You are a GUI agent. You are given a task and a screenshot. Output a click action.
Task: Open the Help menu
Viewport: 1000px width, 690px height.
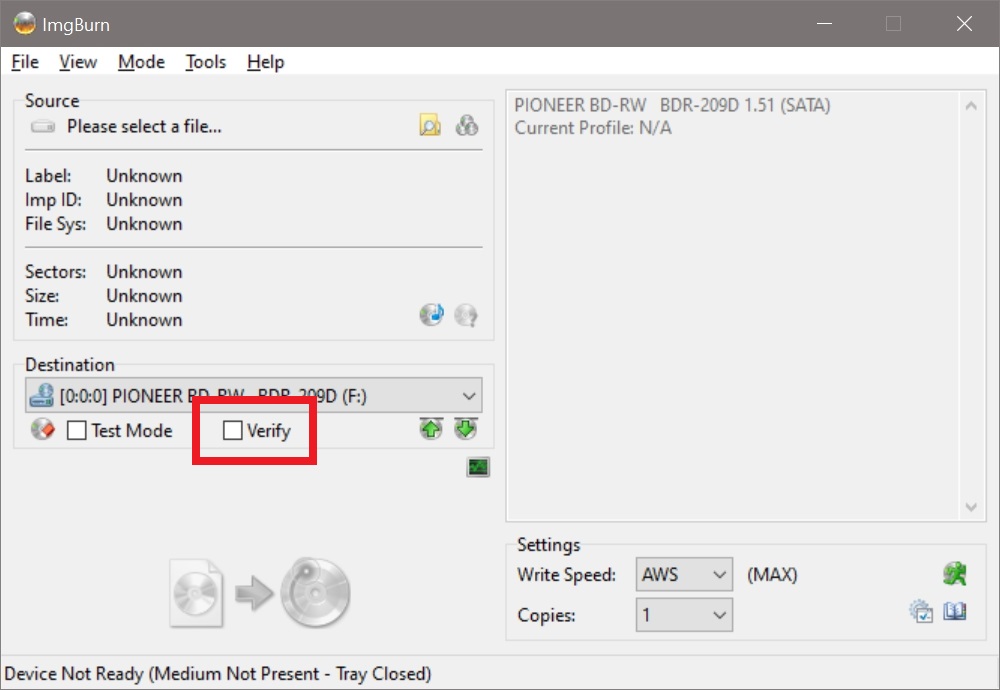pos(265,62)
